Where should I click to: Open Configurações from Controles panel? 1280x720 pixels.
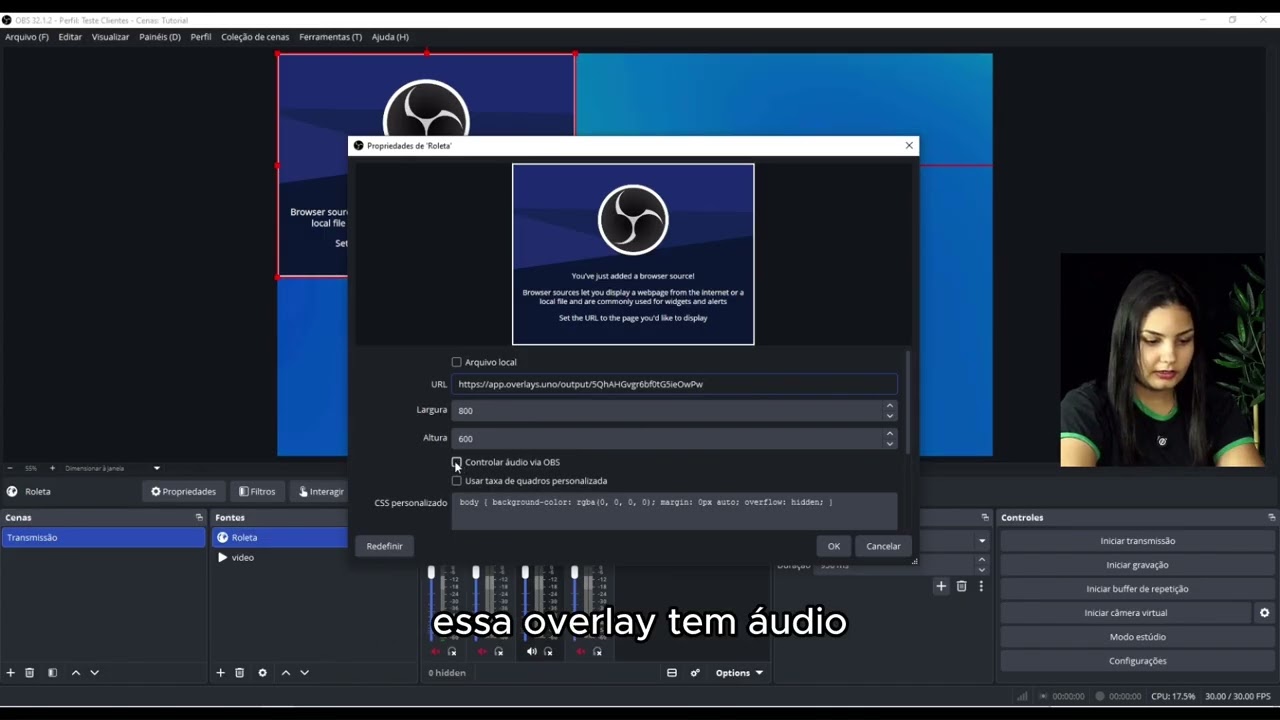[1137, 661]
